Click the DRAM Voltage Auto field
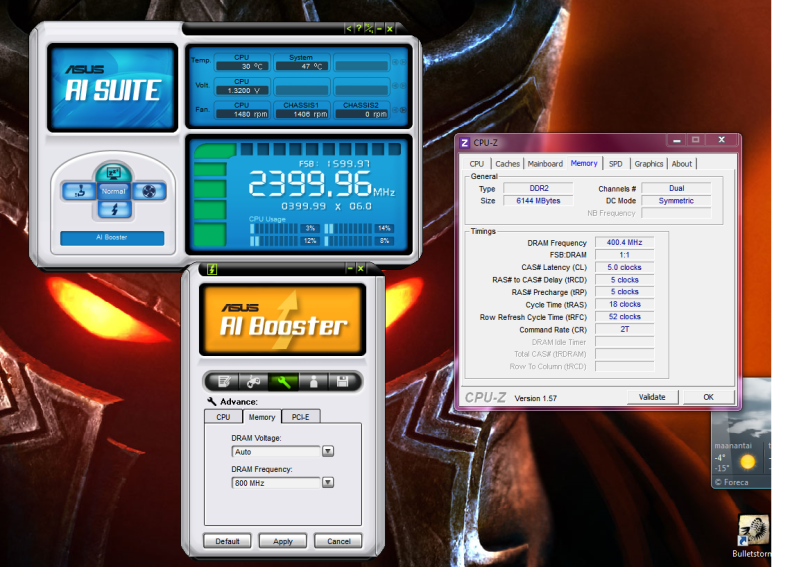The width and height of the screenshot is (799, 567). (x=276, y=451)
